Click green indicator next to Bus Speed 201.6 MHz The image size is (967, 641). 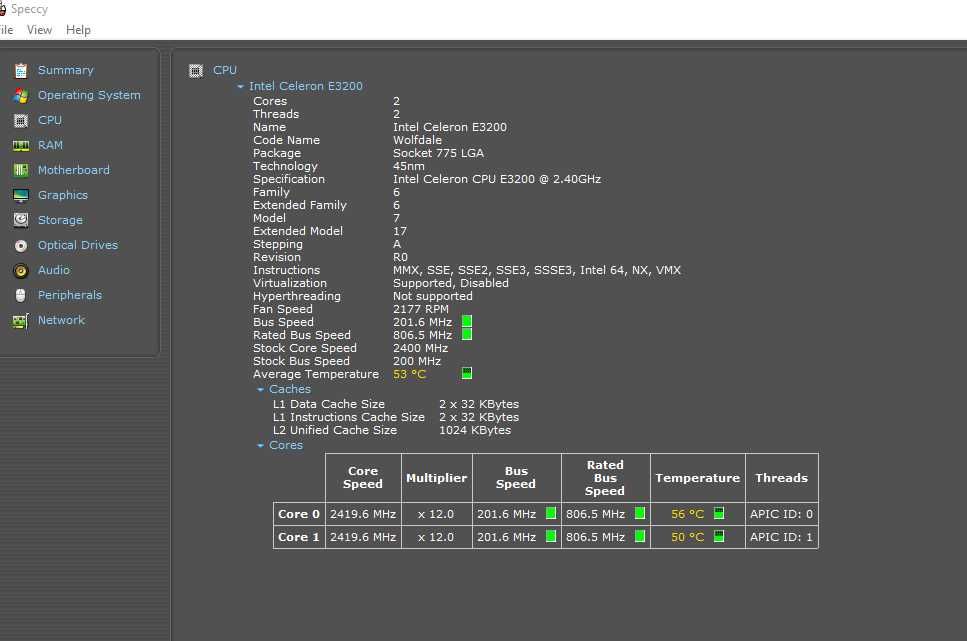click(467, 321)
